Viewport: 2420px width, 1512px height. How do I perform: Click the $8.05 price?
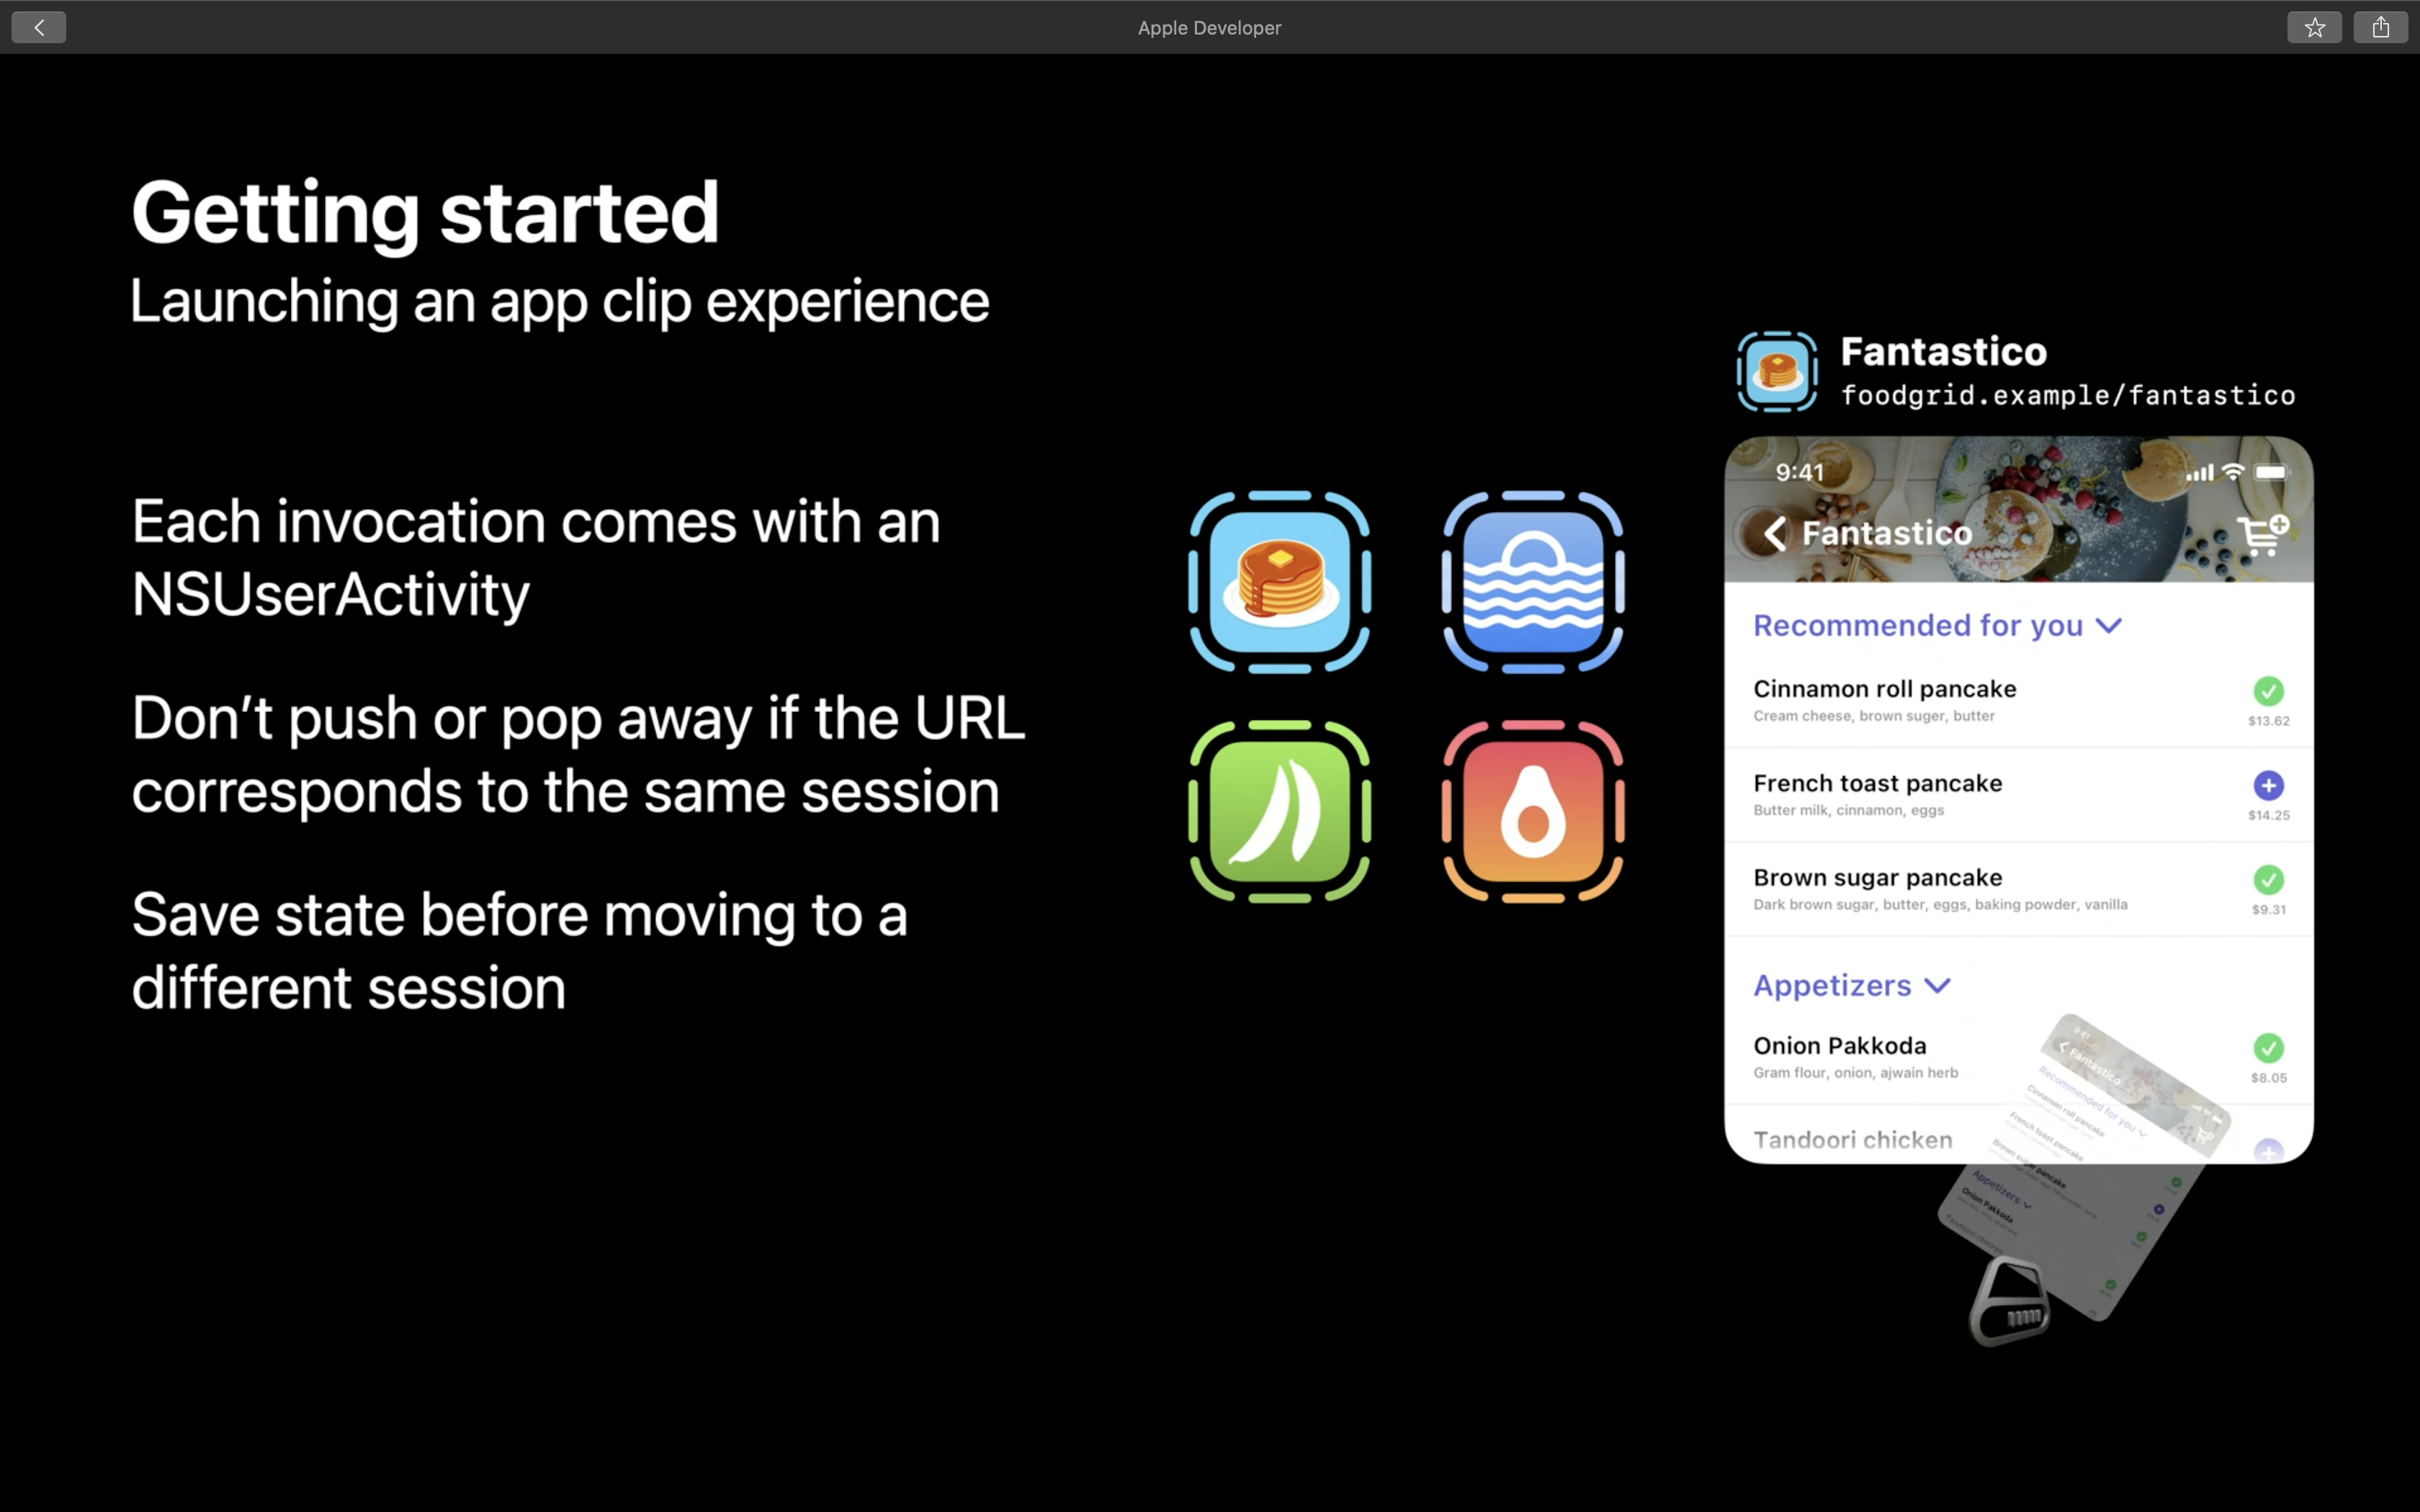2268,1078
